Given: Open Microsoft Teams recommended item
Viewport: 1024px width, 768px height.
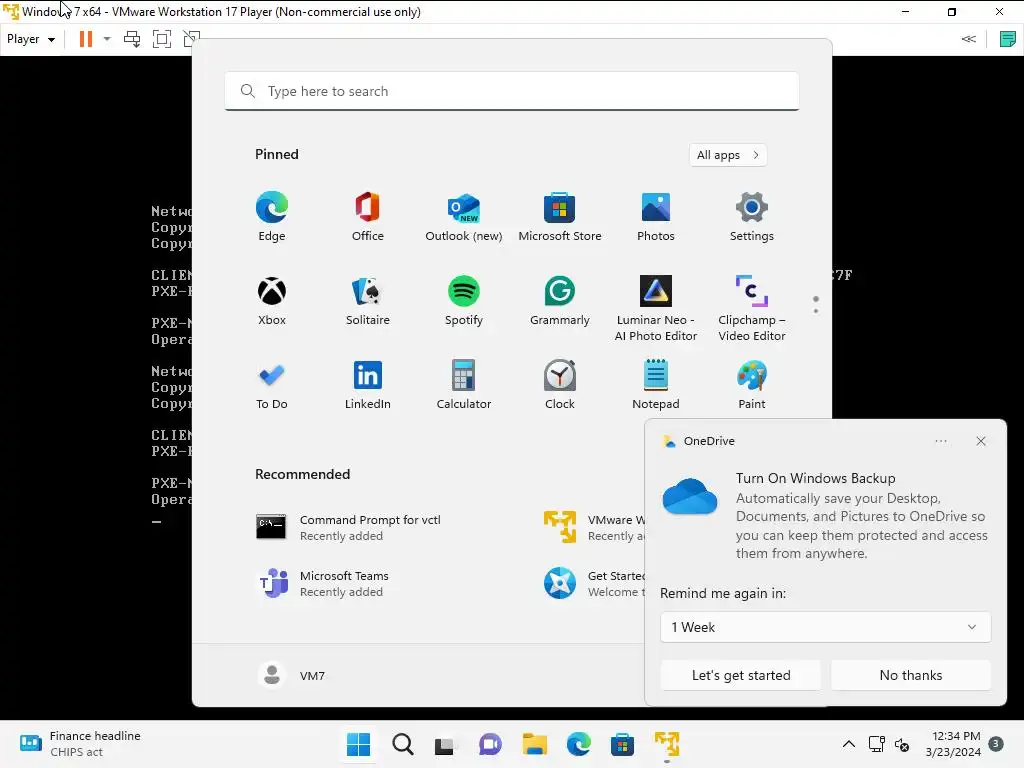Looking at the screenshot, I should [325, 583].
